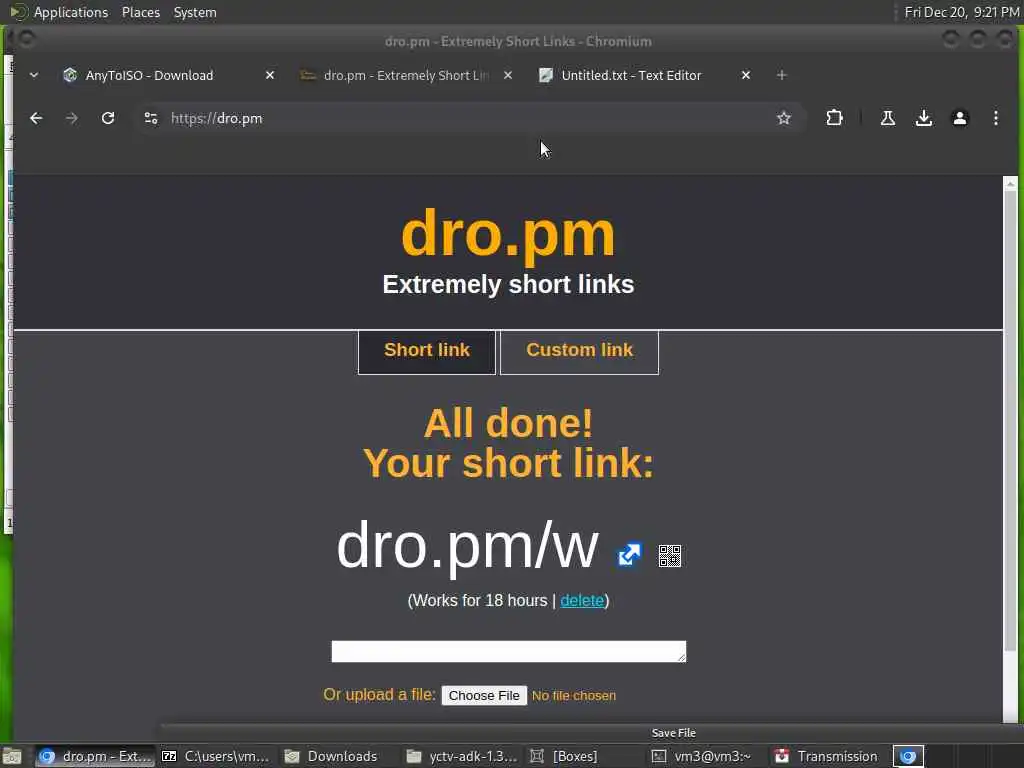Click the Choose File button
The image size is (1024, 768).
tap(484, 696)
